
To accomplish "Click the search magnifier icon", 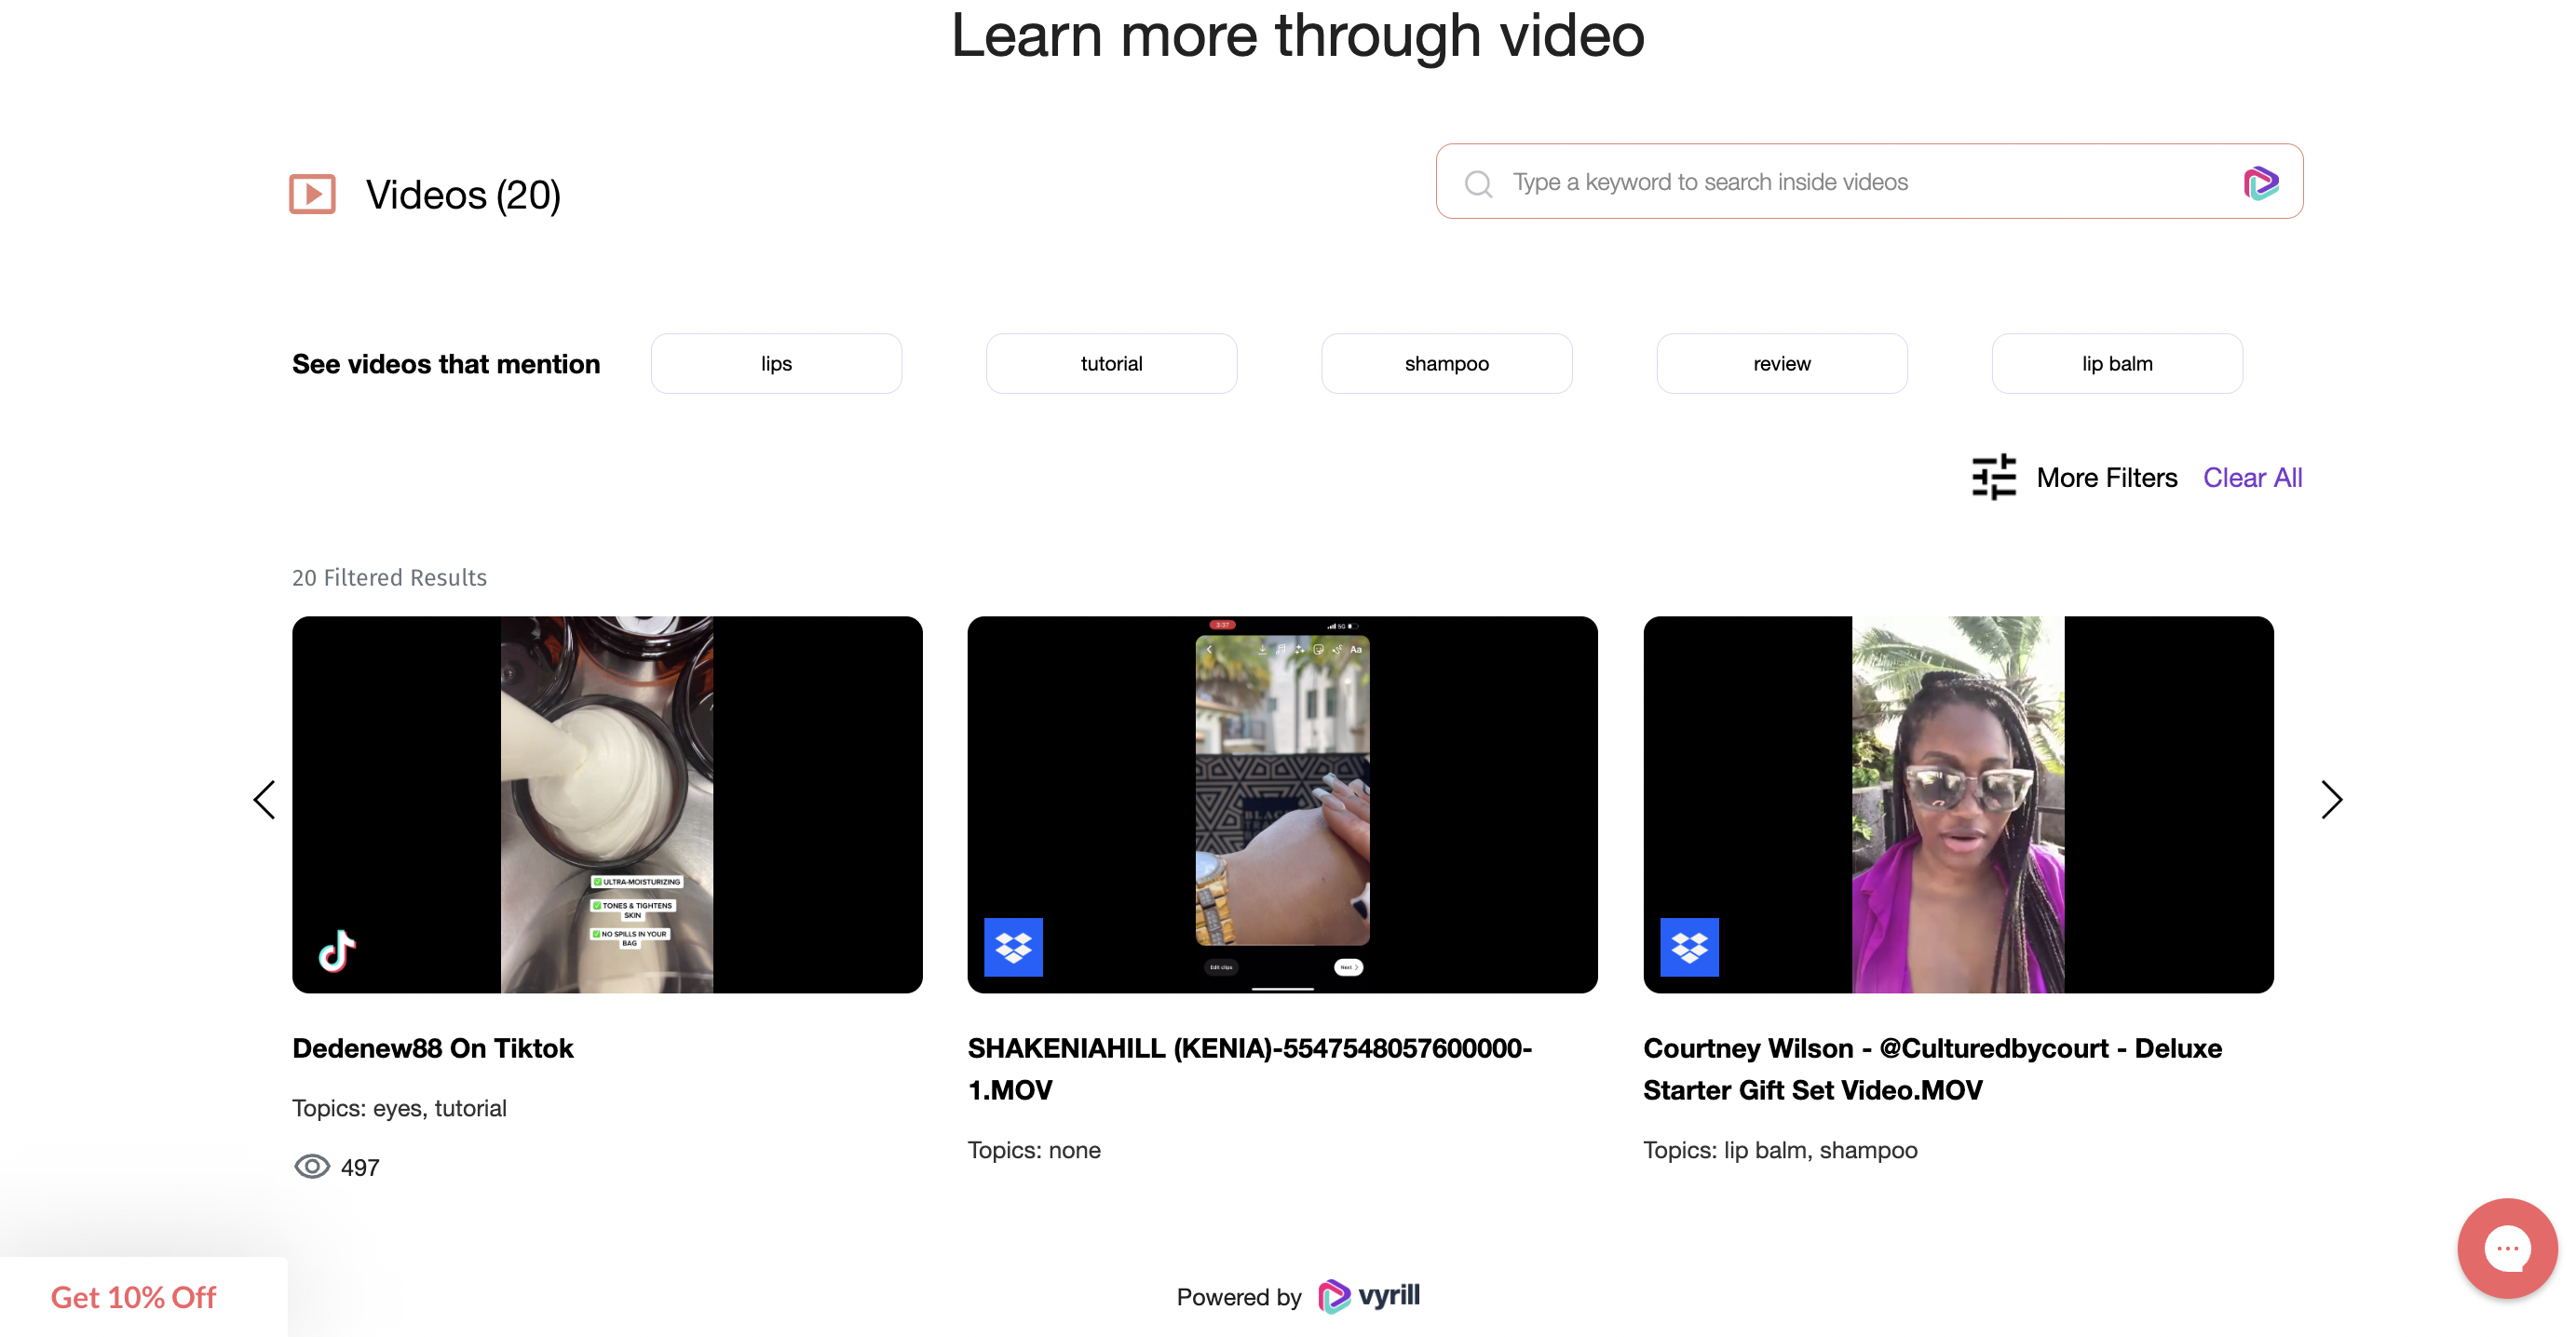I will click(1478, 183).
